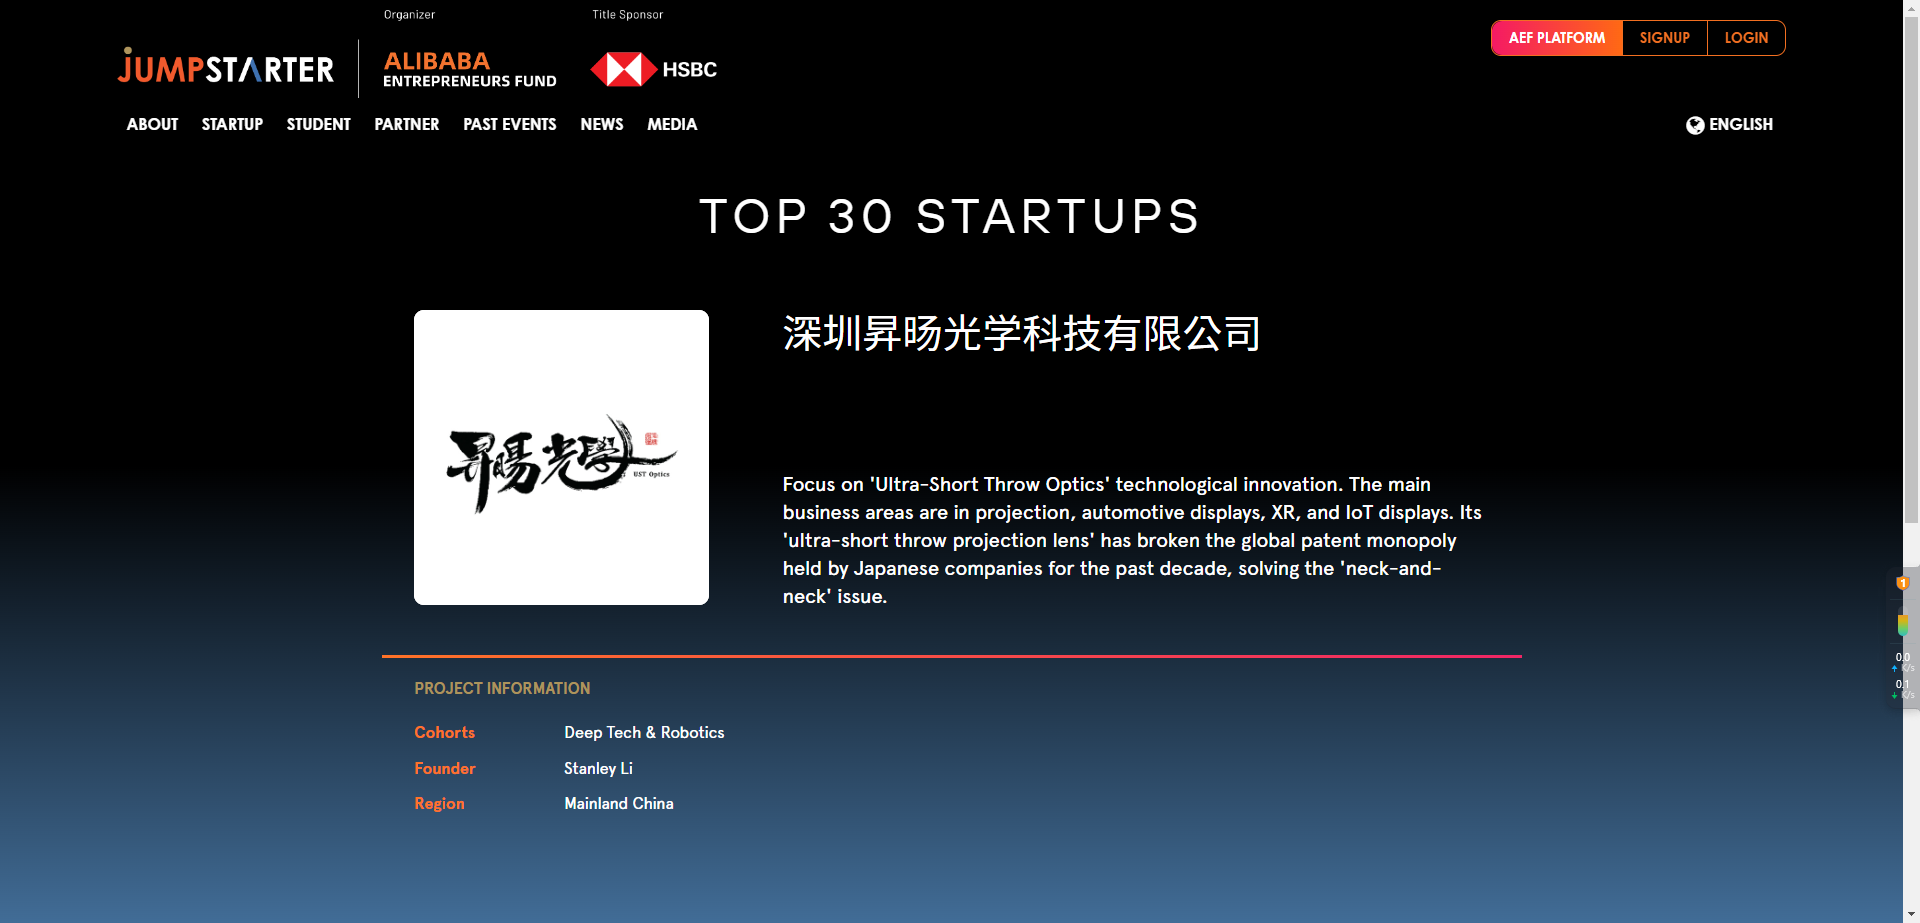Click the AEF PLATFORM button

click(x=1557, y=38)
